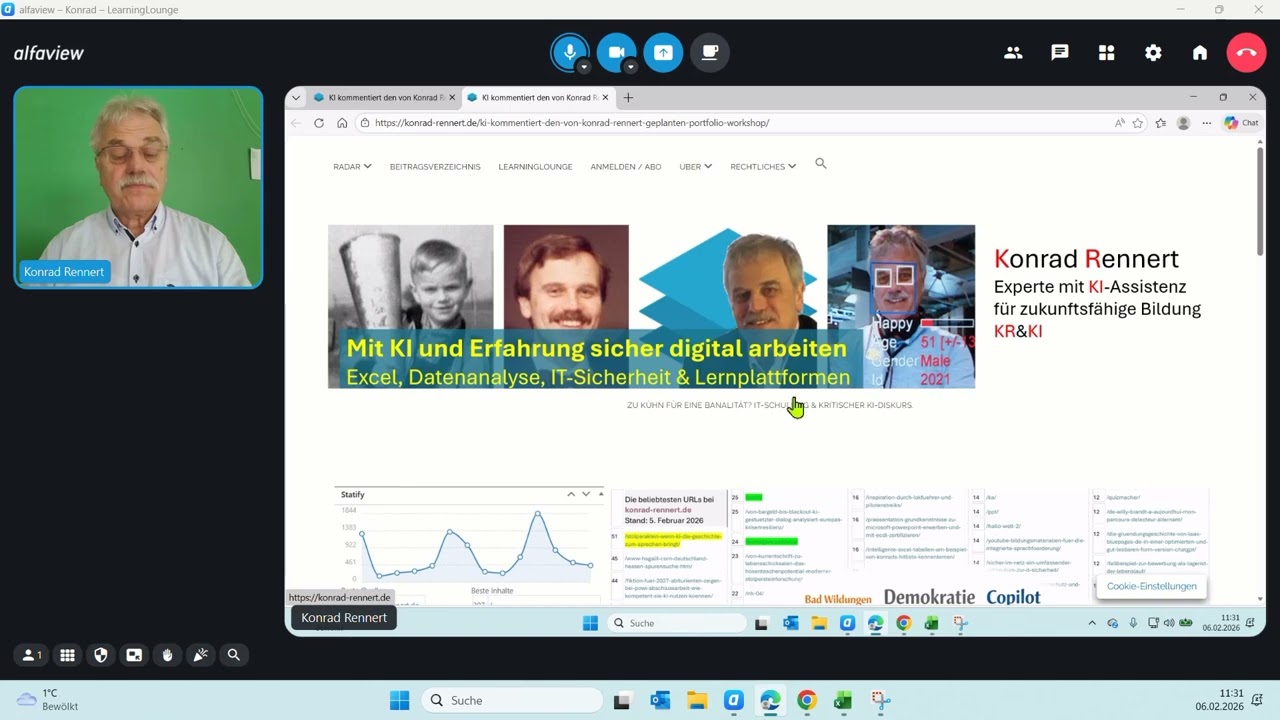1280x720 pixels.
Task: Open the browser profile avatar
Action: tap(1184, 123)
